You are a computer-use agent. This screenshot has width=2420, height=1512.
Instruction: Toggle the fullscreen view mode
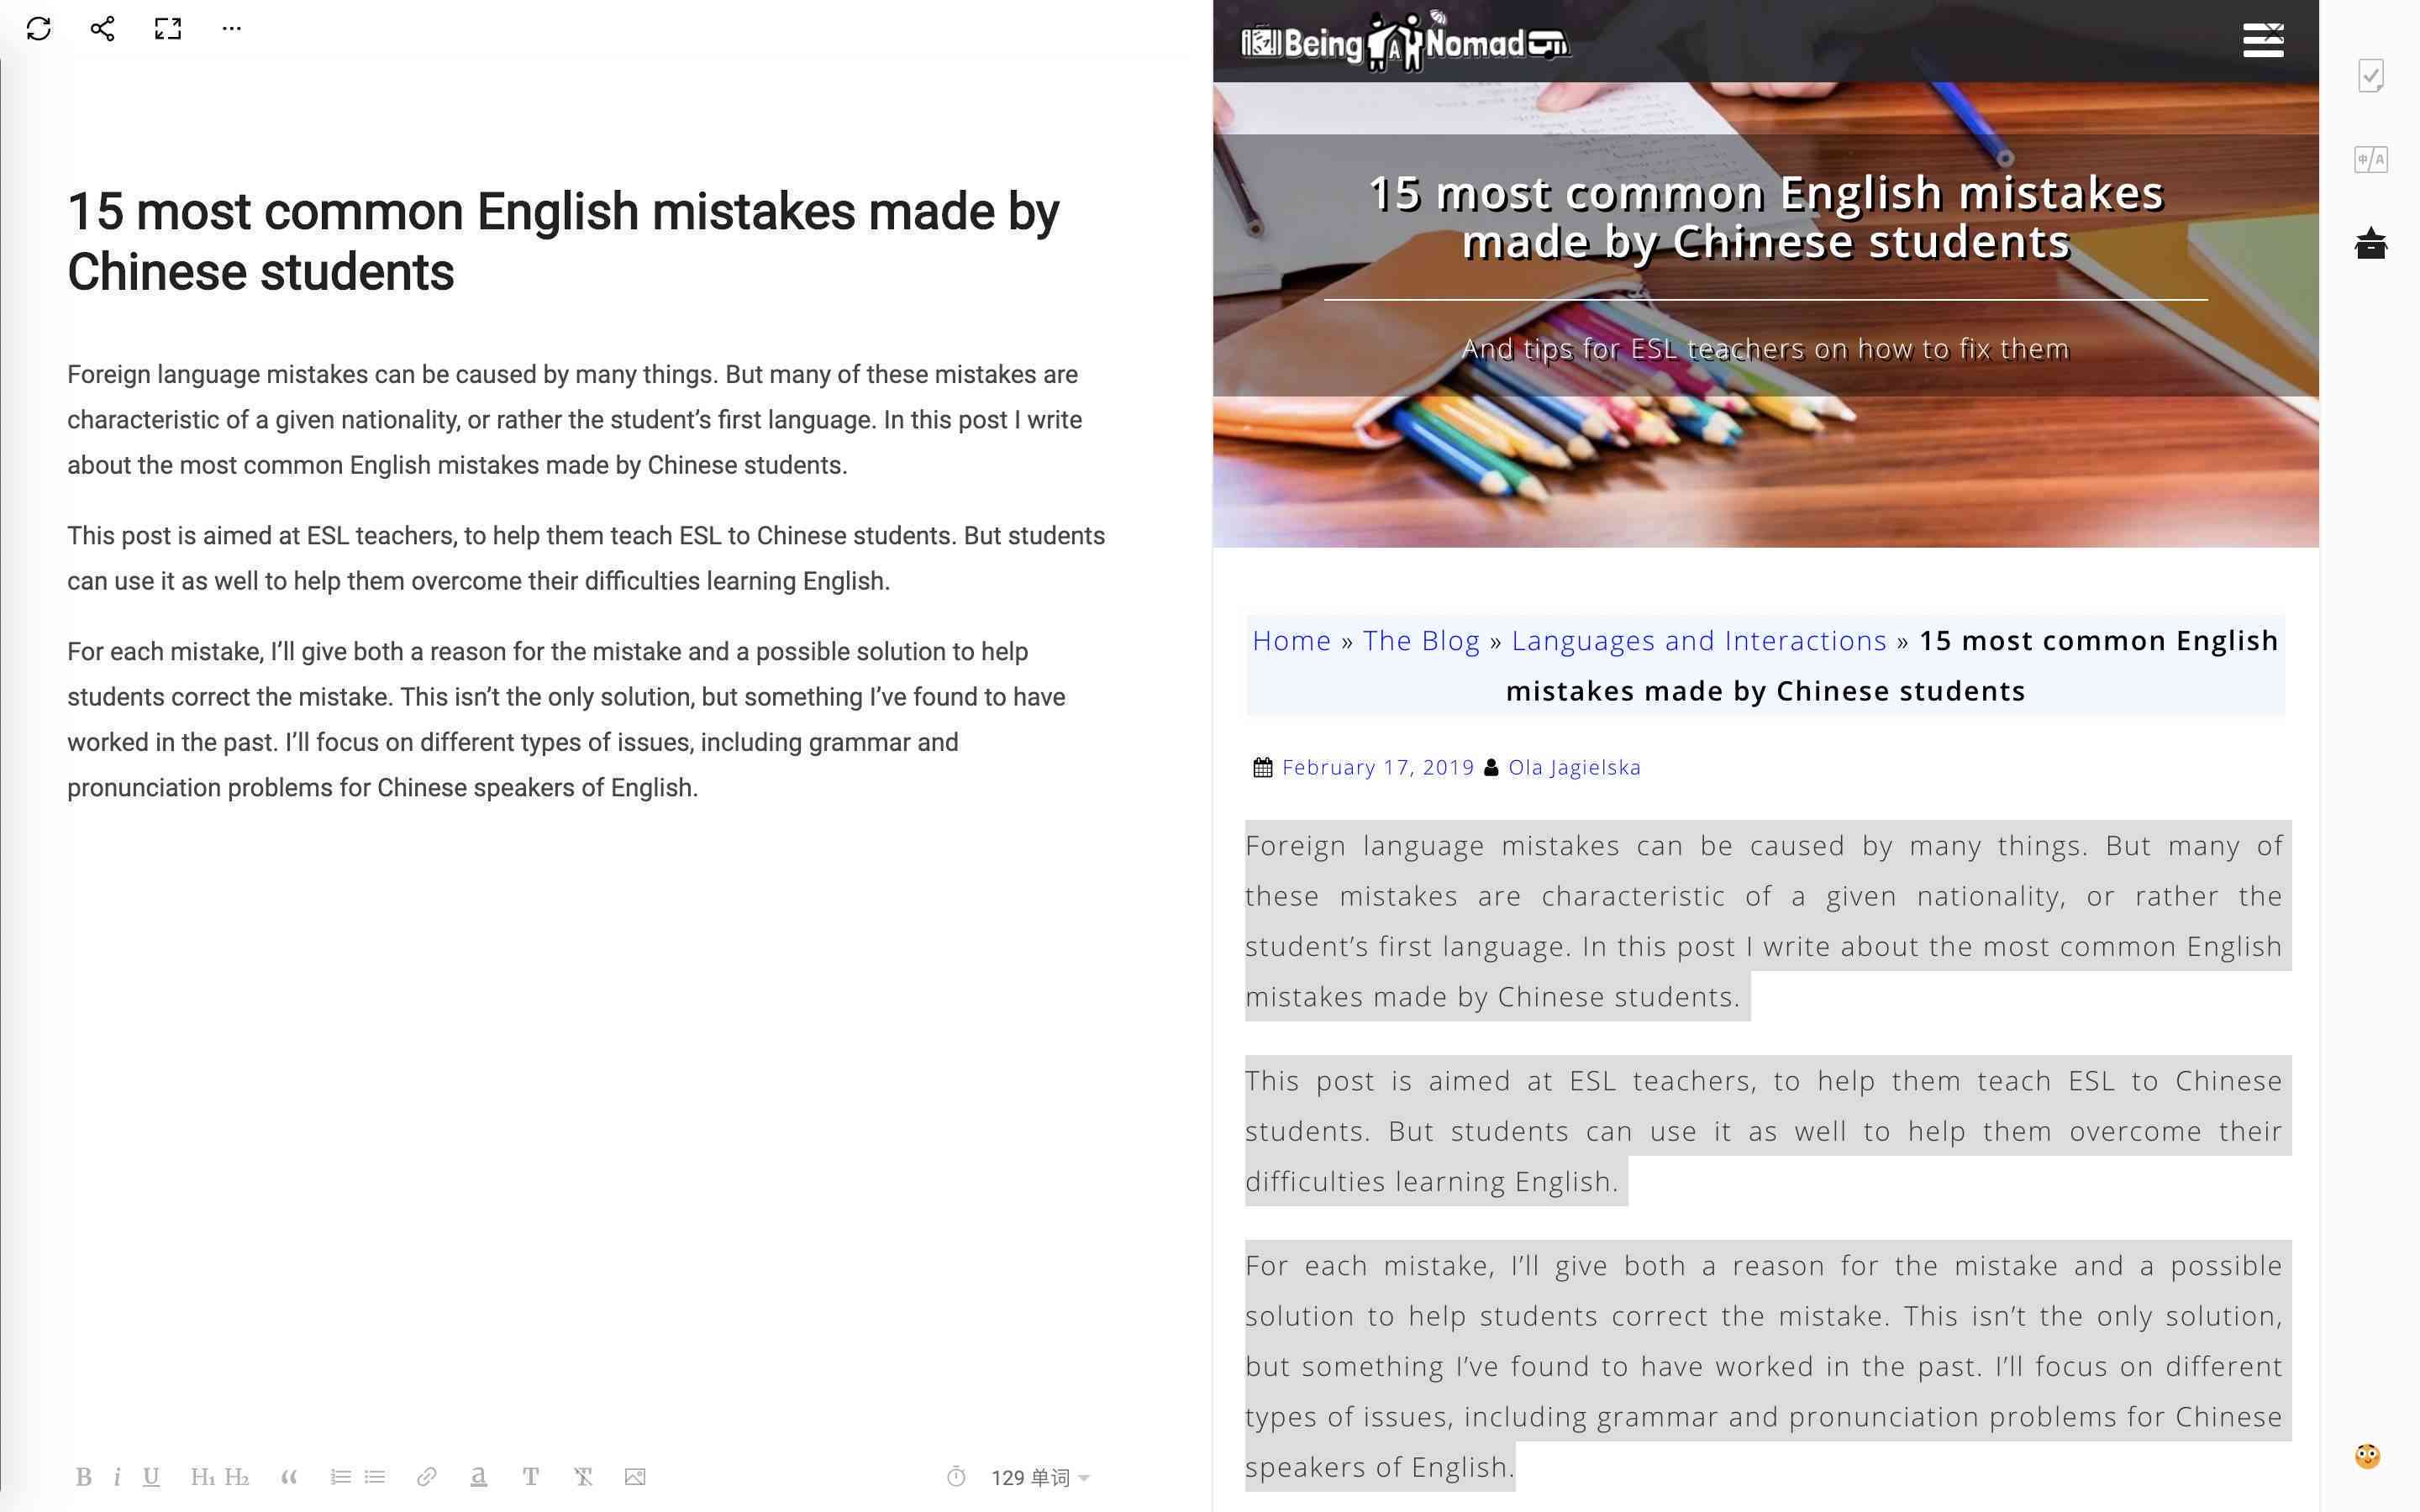[x=167, y=28]
